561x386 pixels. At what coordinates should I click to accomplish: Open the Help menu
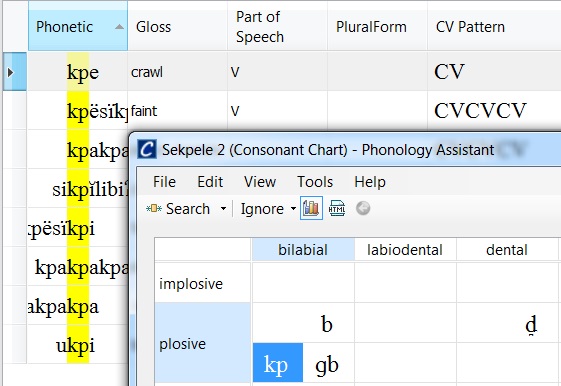(x=370, y=182)
